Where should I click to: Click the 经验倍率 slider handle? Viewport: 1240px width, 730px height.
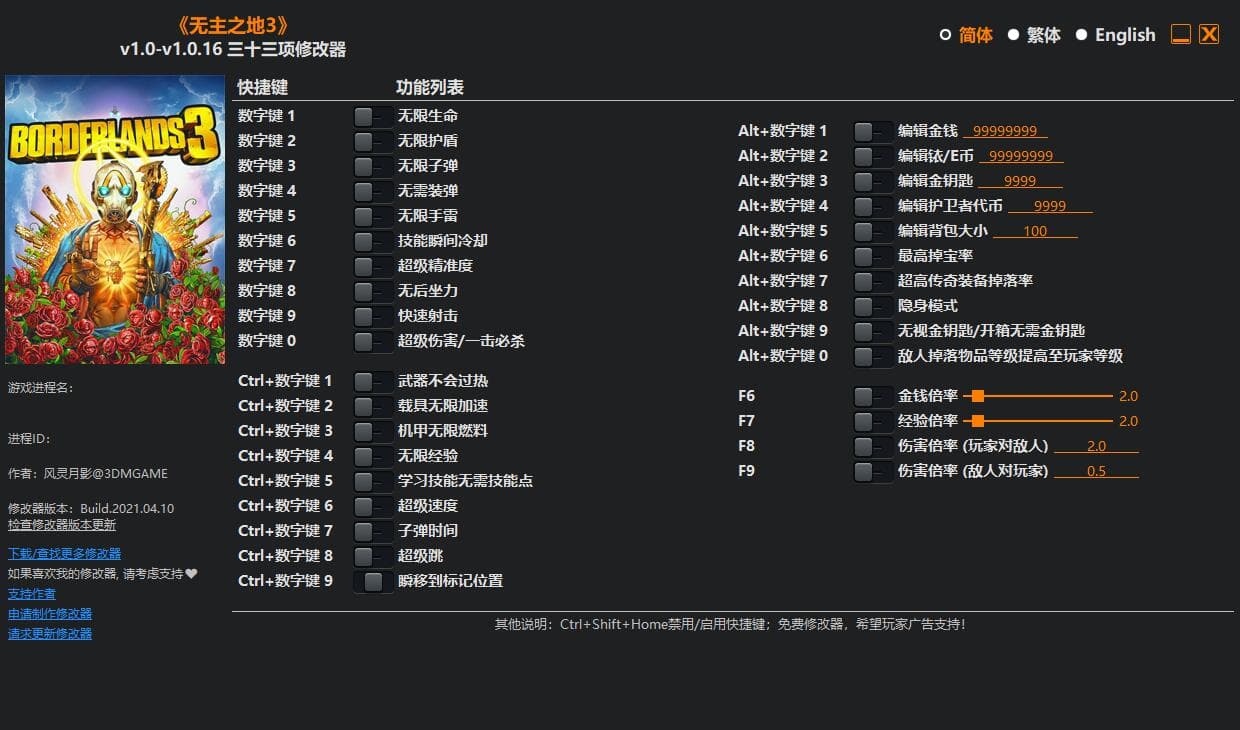coord(978,421)
